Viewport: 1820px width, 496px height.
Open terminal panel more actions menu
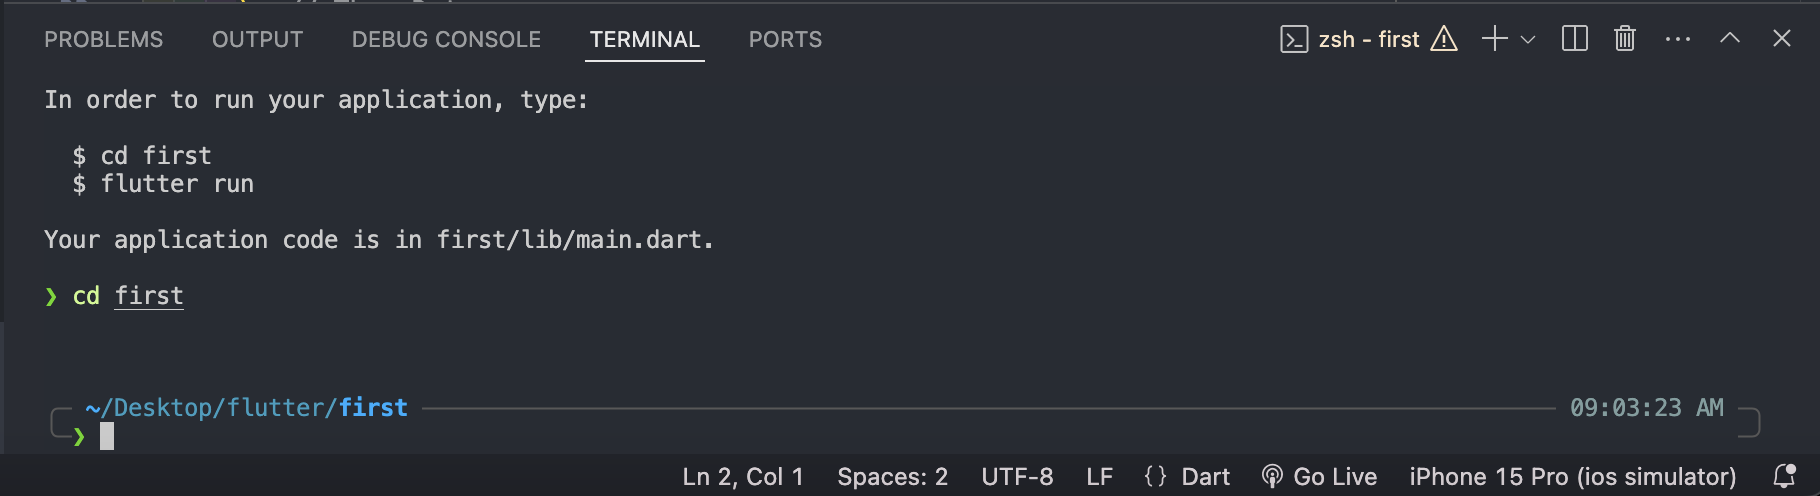(1677, 39)
